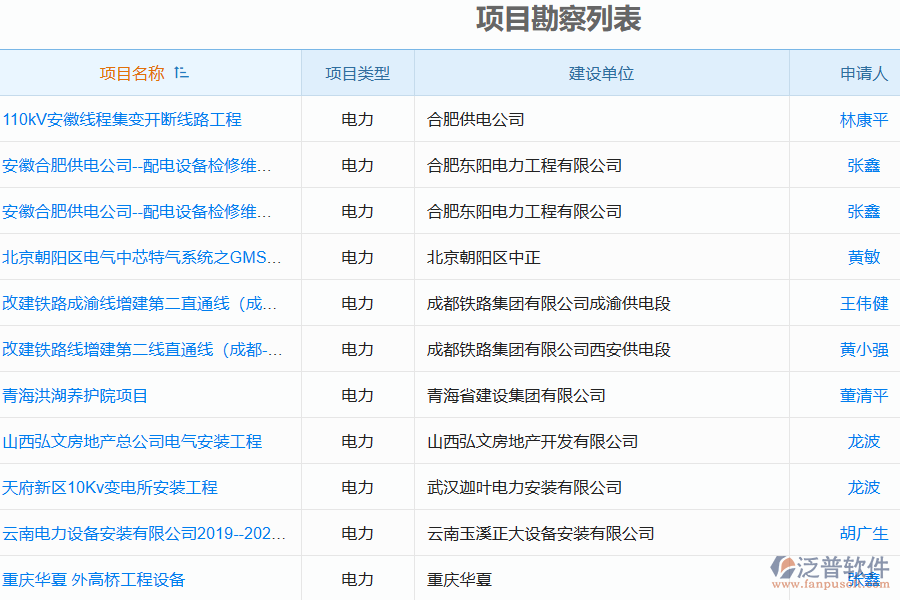Select applicant 王伟健 in the 申请人 column
Viewport: 900px width, 600px height.
863,303
